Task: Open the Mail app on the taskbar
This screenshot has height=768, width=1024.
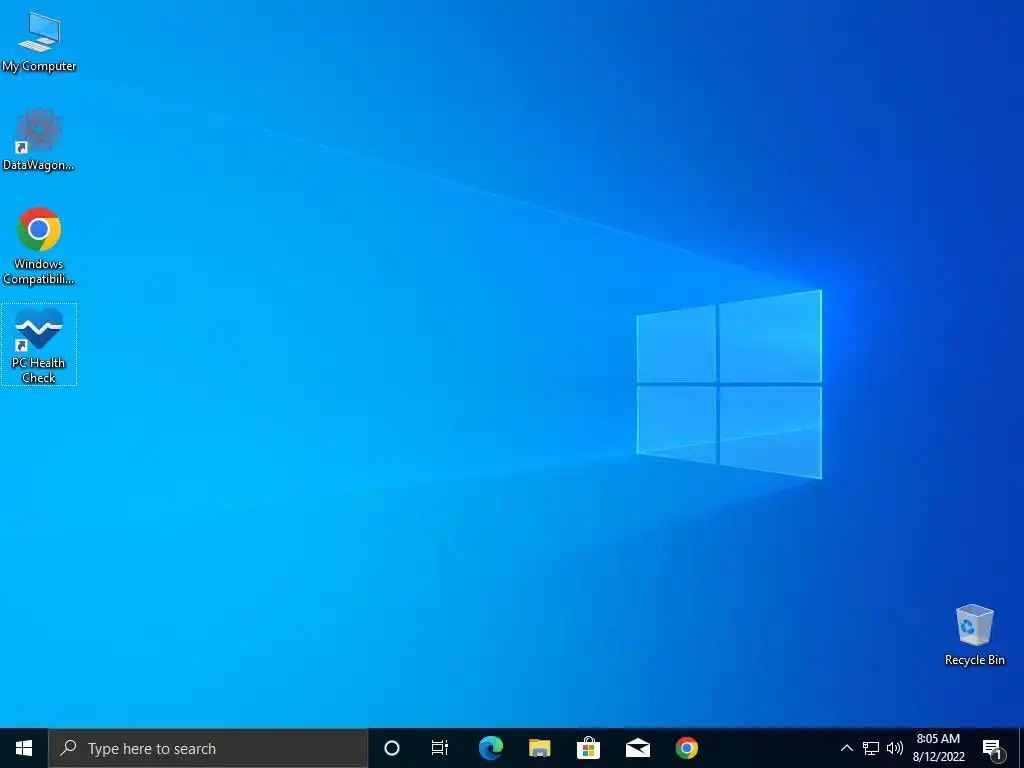Action: (x=637, y=748)
